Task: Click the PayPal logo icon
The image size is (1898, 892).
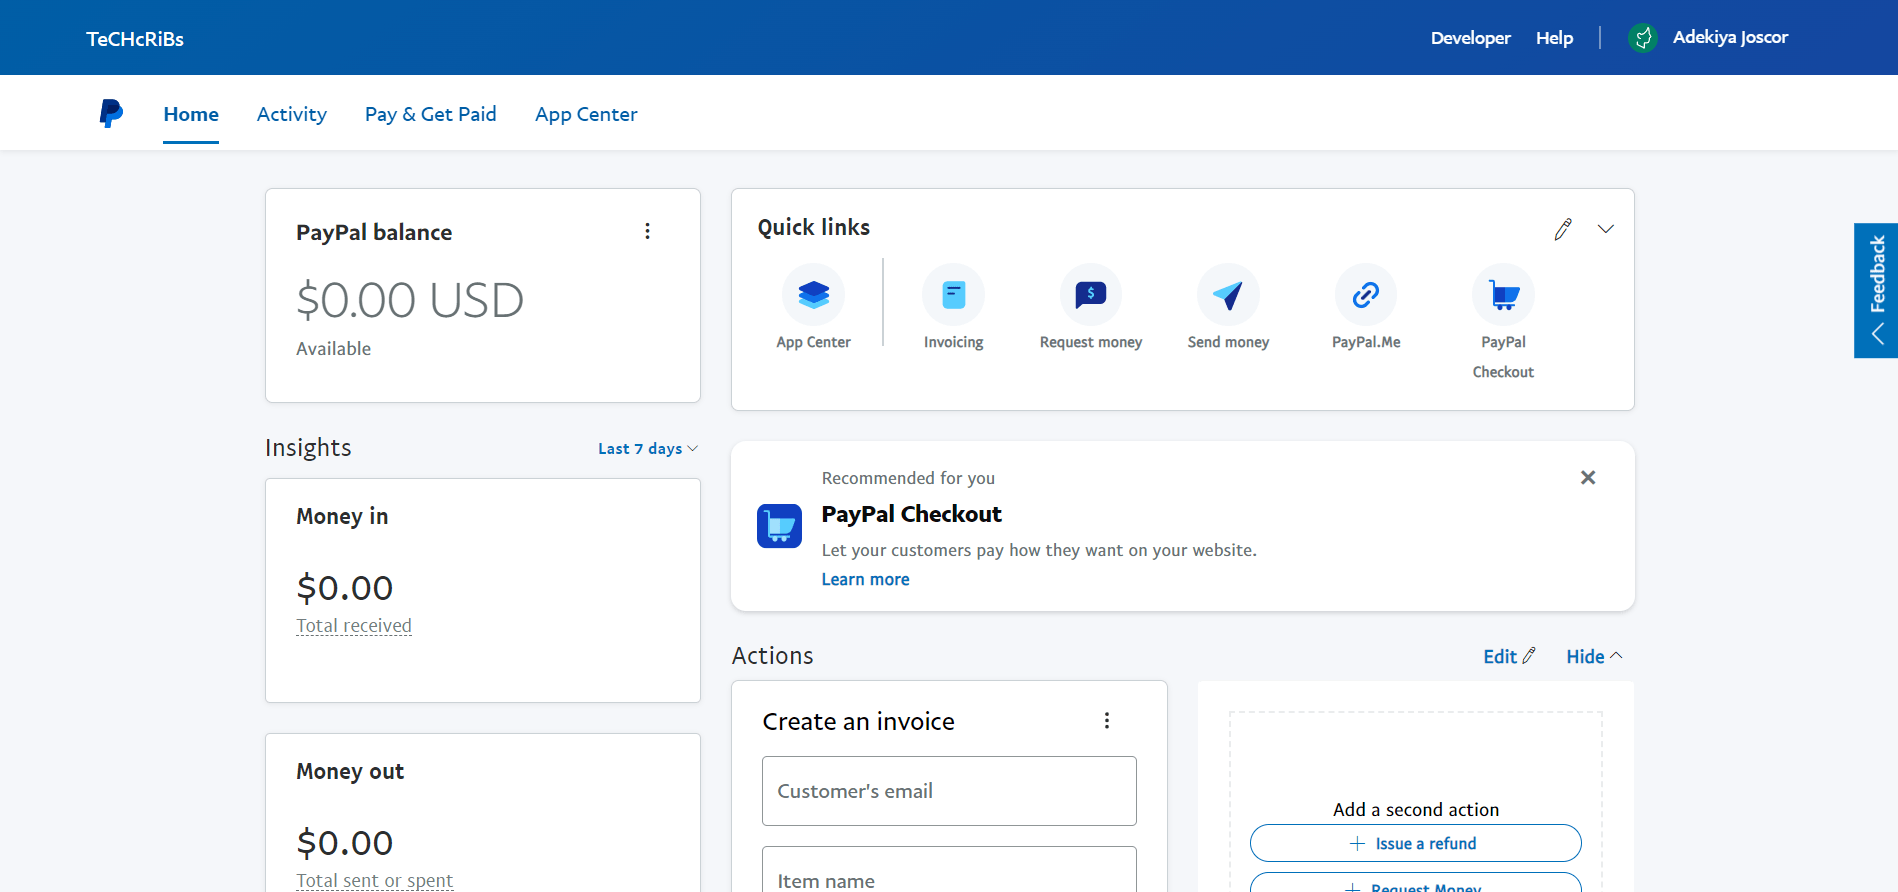Action: pos(111,113)
